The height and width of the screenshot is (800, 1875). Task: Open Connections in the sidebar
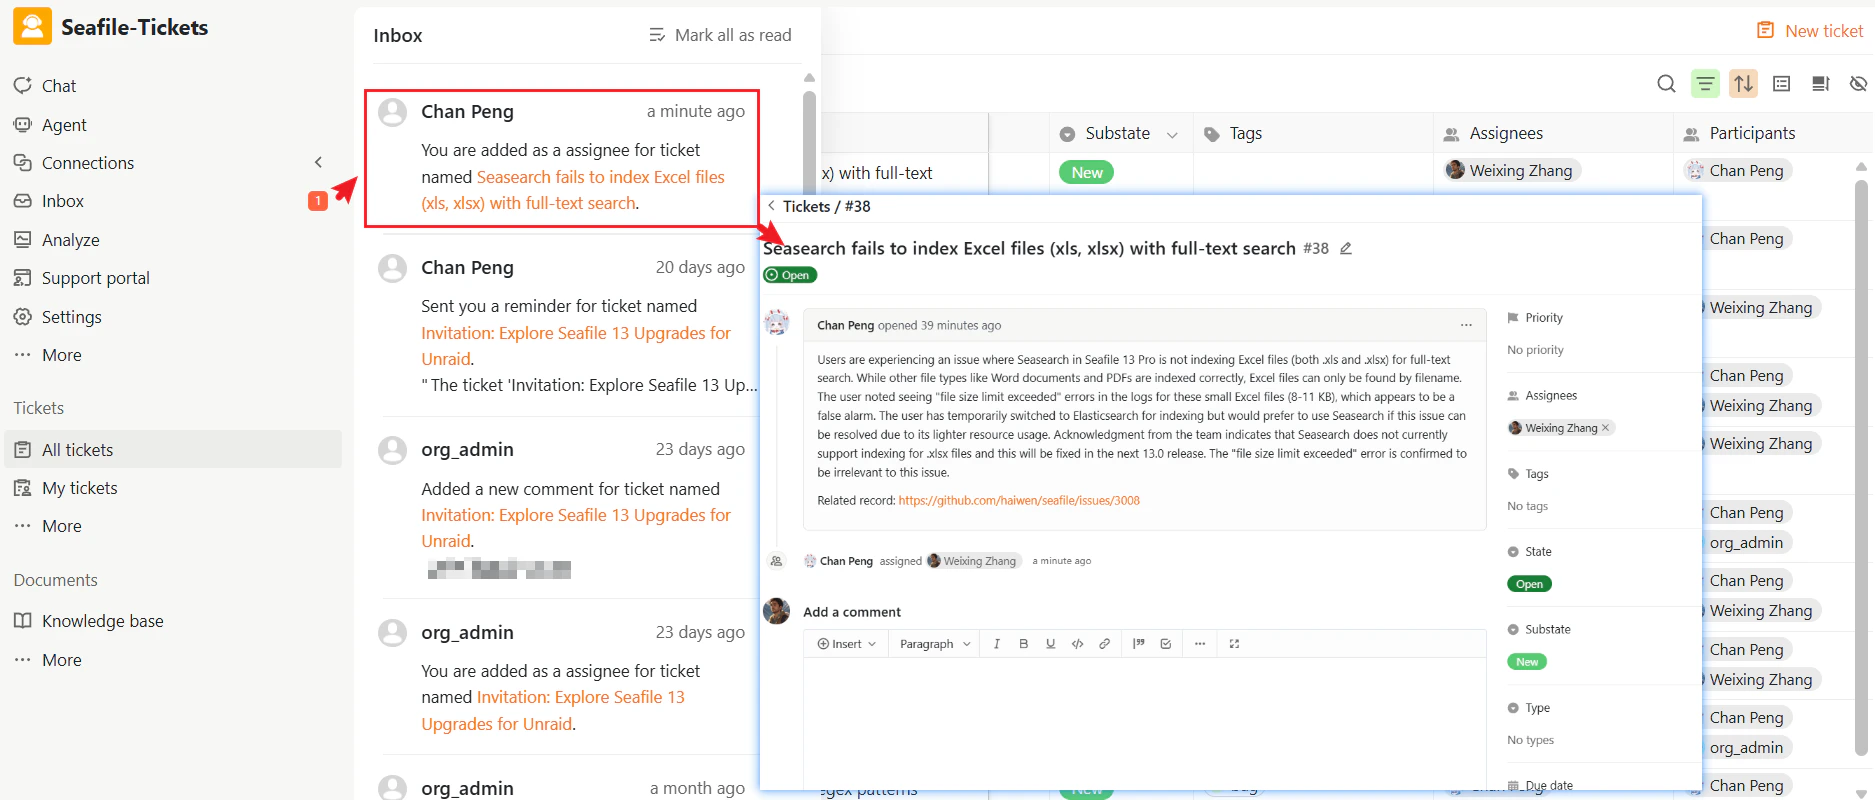88,163
